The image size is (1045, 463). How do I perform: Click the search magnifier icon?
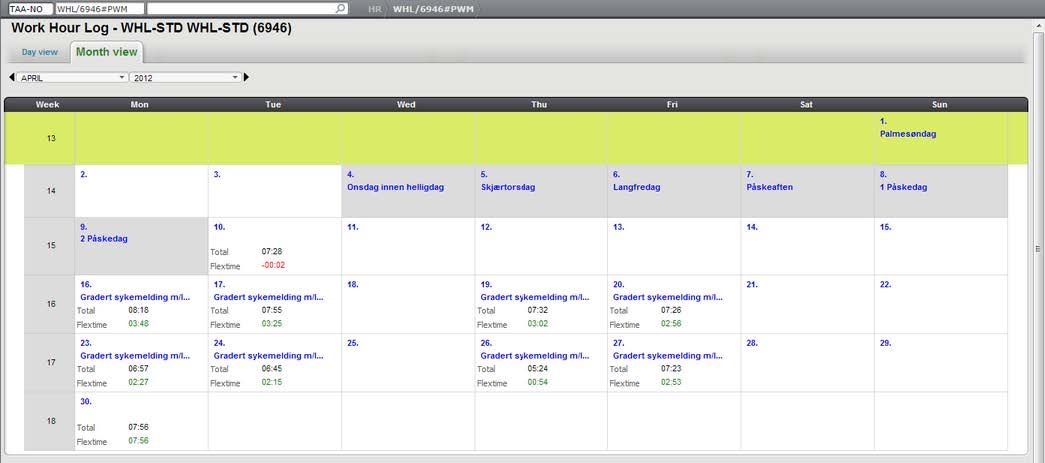(341, 8)
